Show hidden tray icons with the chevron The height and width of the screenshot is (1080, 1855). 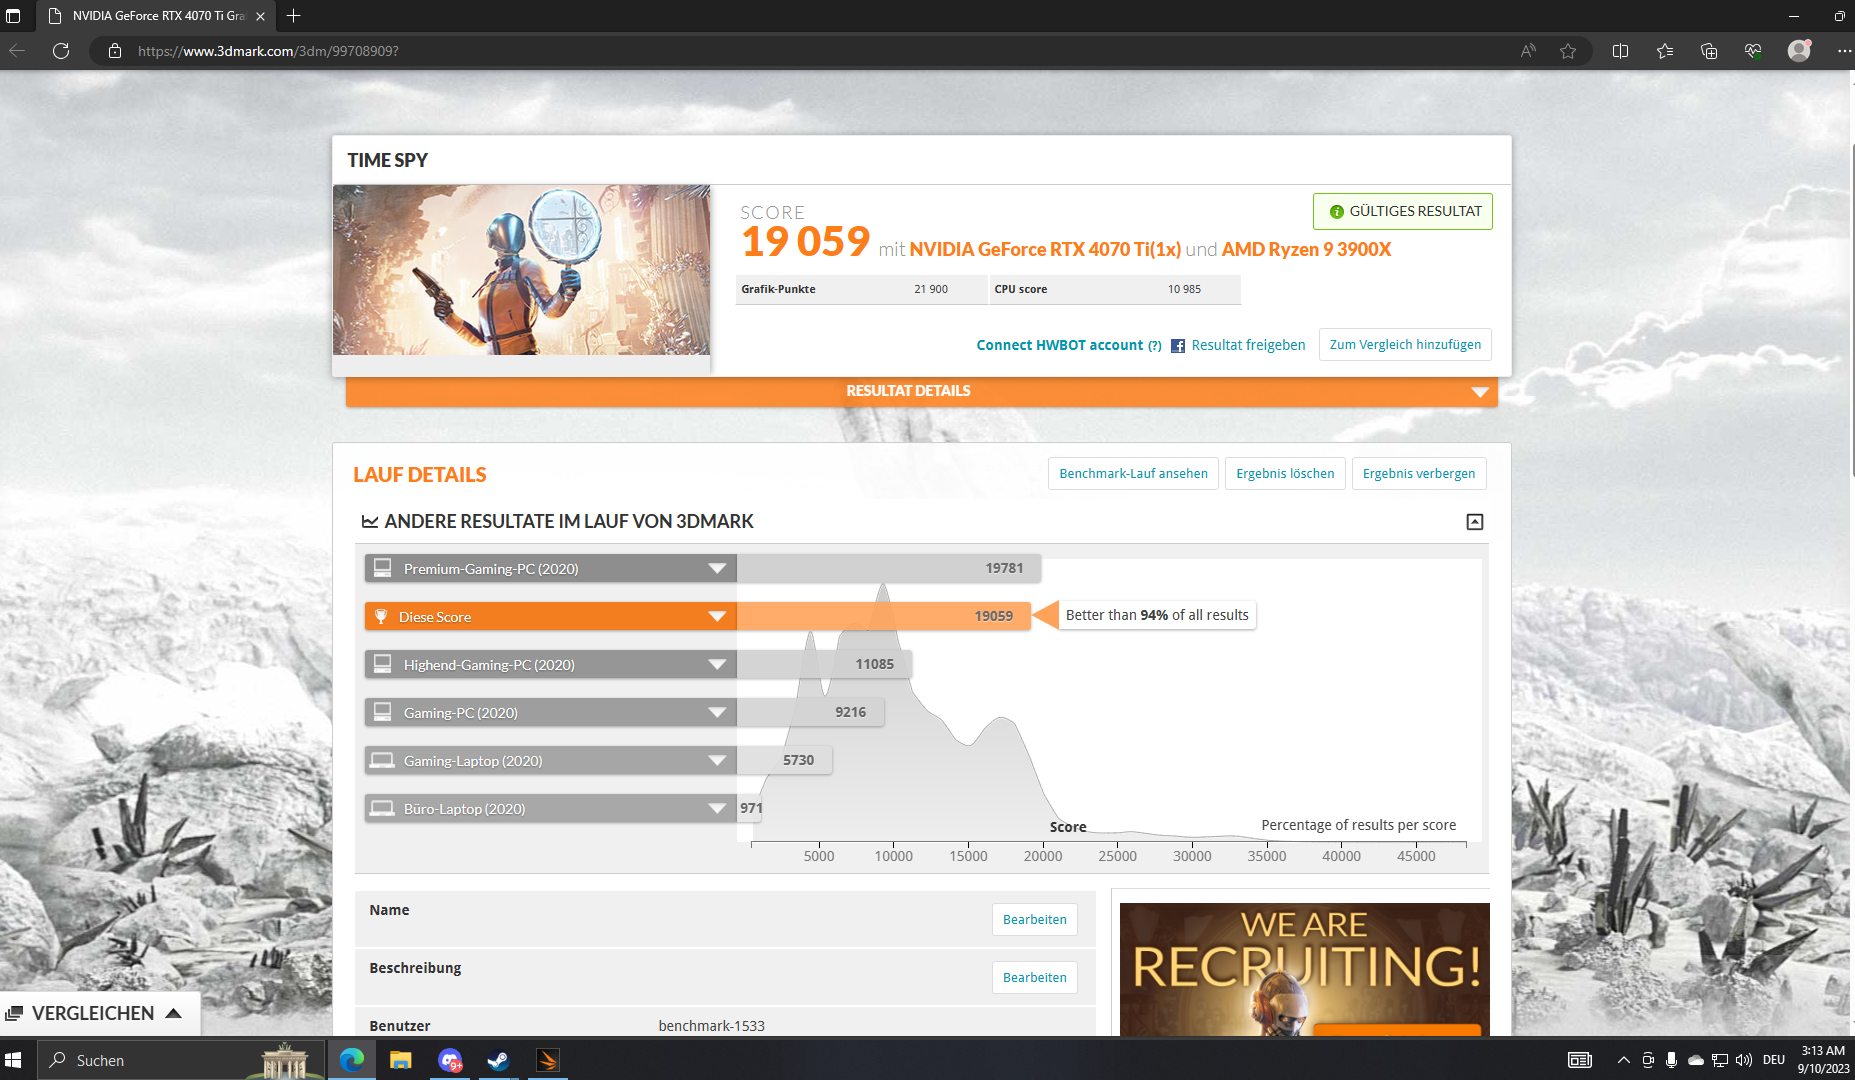(x=1623, y=1060)
